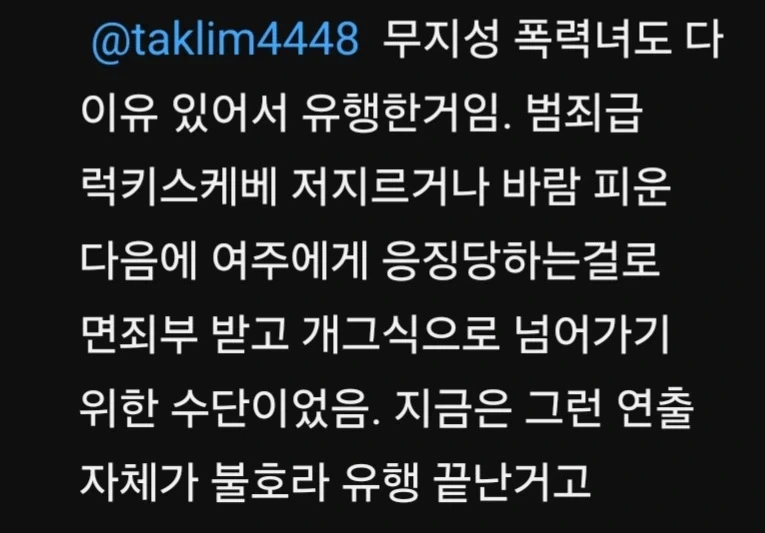This screenshot has height=533, width=765.
Task: Click the word 폭력녀도 in first line
Action: click(592, 40)
